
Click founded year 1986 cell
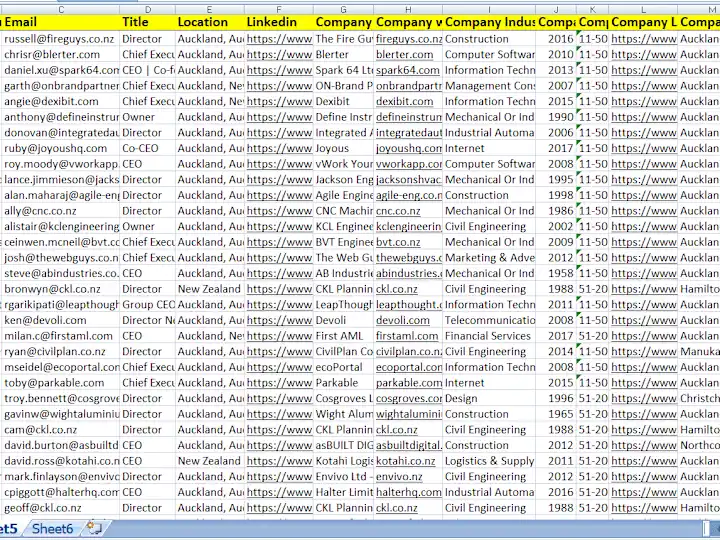point(556,211)
